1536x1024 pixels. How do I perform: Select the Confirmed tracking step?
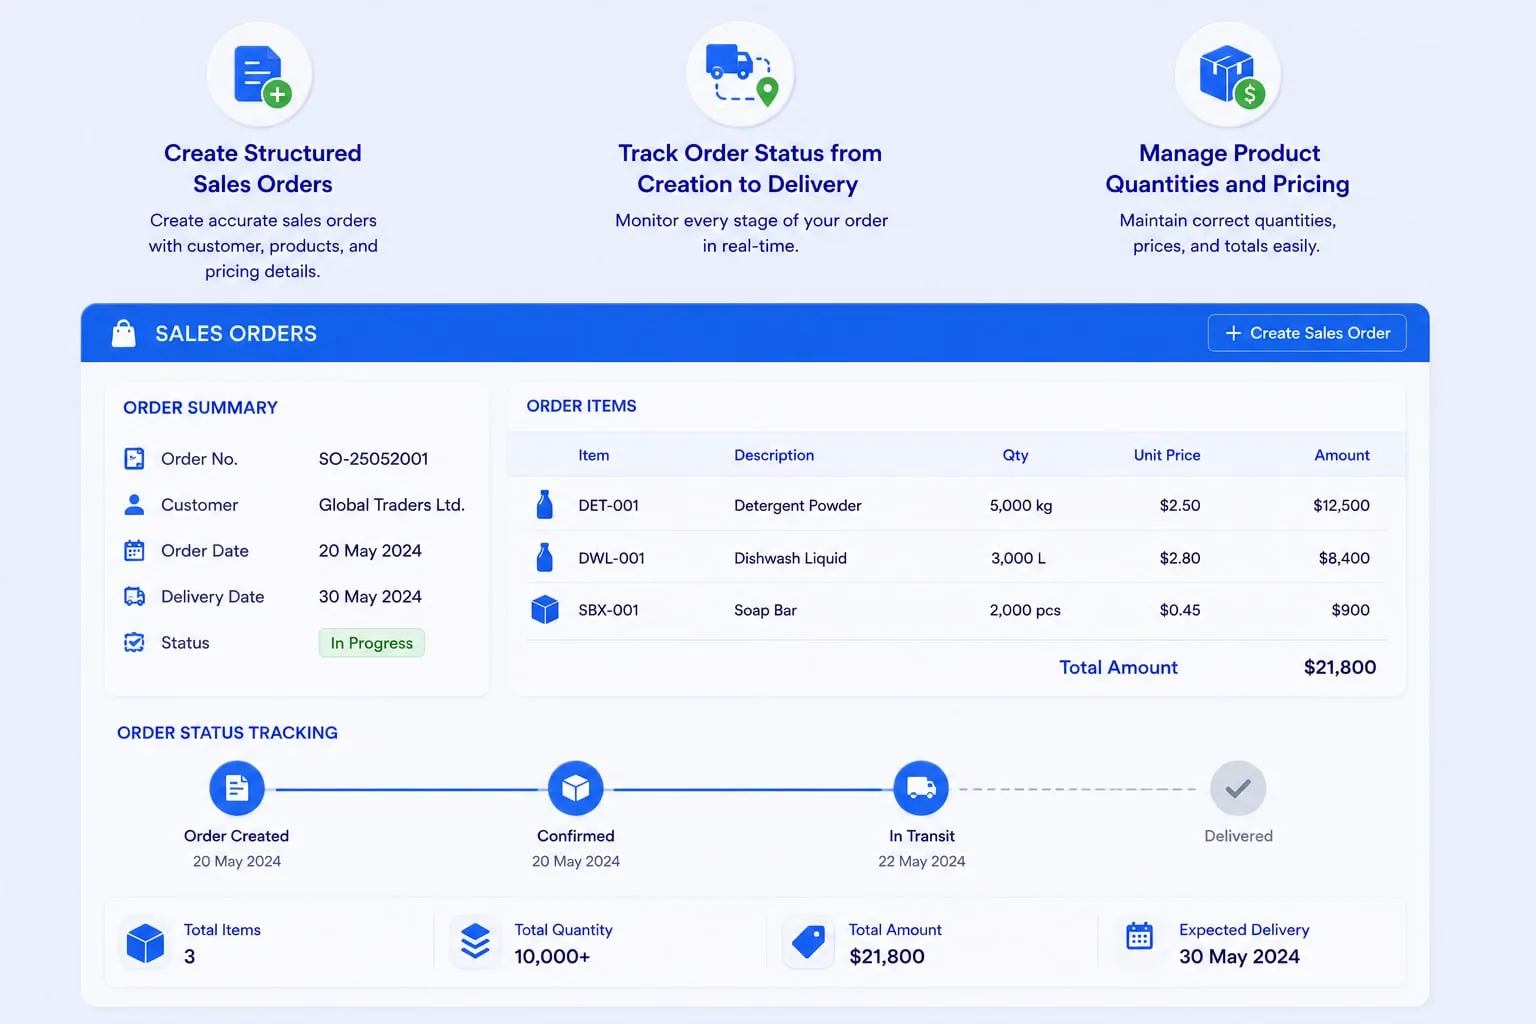(x=576, y=789)
